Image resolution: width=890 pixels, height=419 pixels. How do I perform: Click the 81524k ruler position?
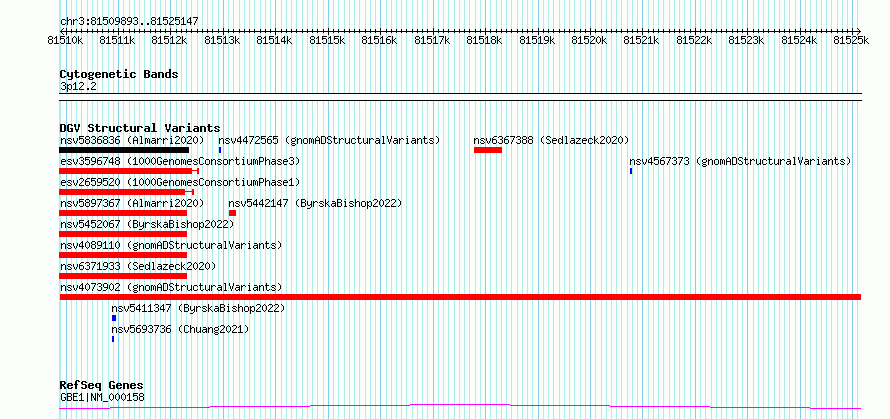(800, 40)
